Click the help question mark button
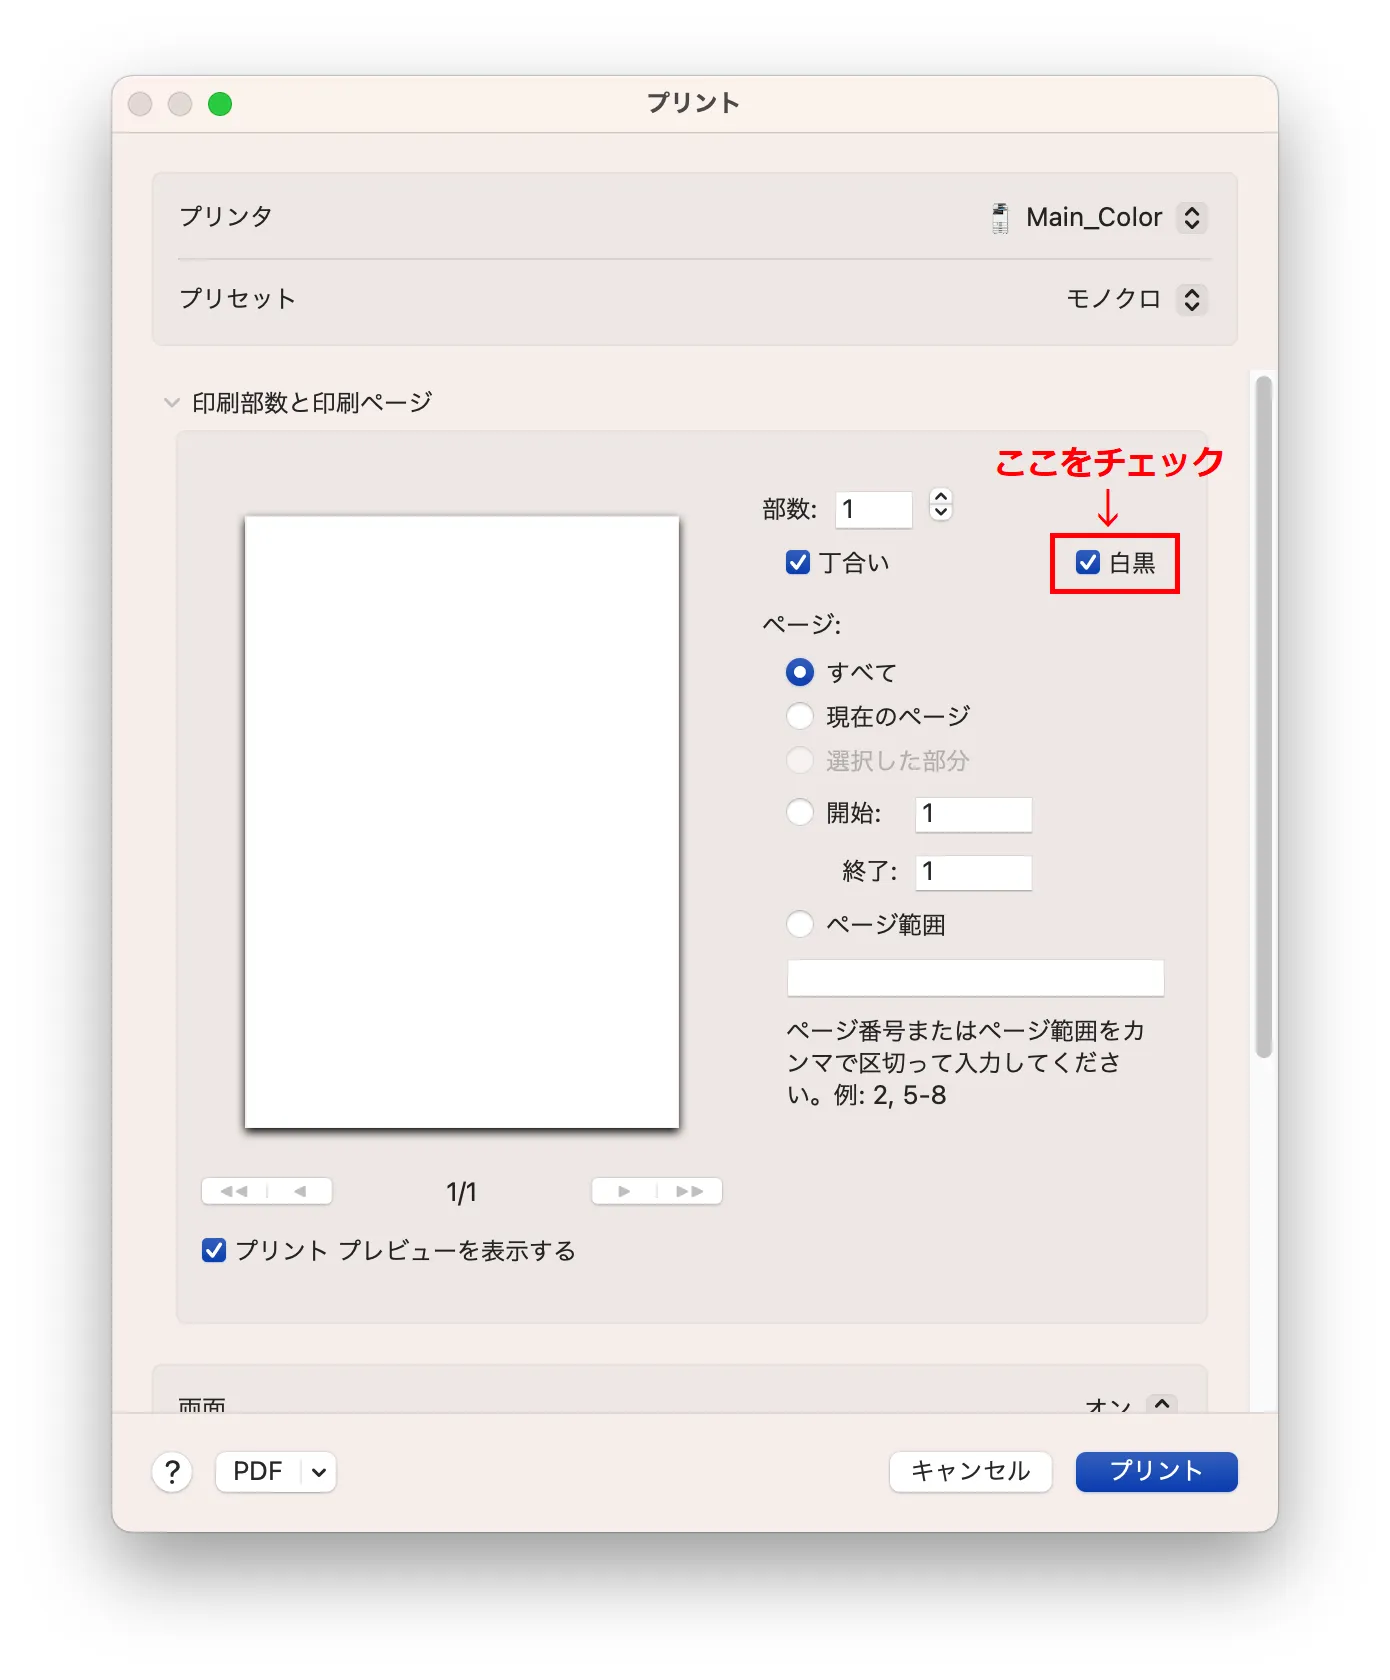The width and height of the screenshot is (1390, 1680). pos(172,1471)
